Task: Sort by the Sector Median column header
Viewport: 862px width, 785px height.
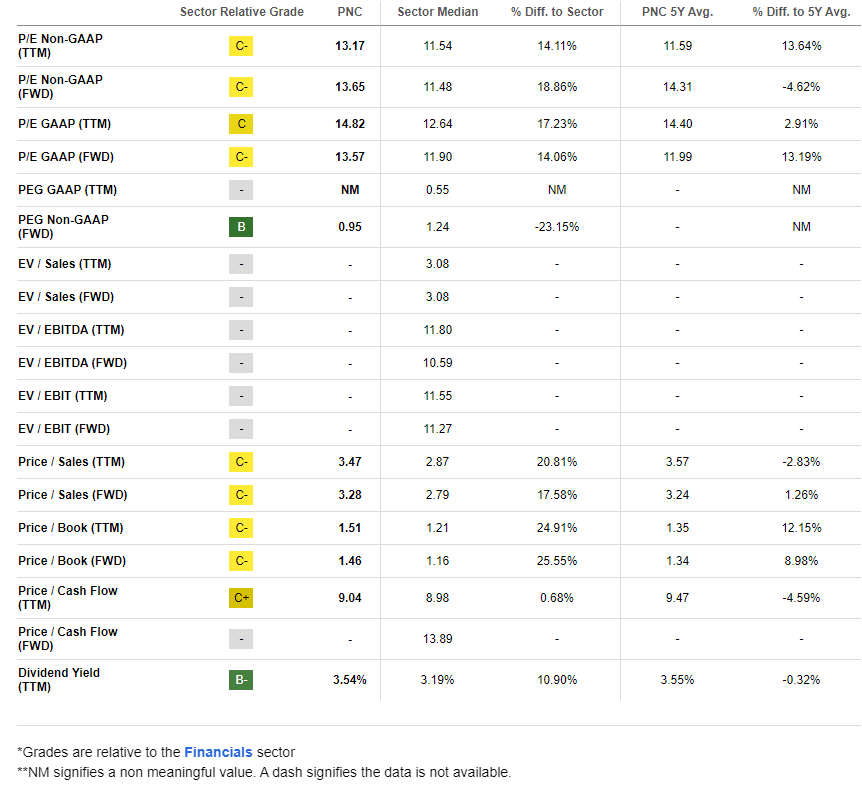Action: (437, 13)
